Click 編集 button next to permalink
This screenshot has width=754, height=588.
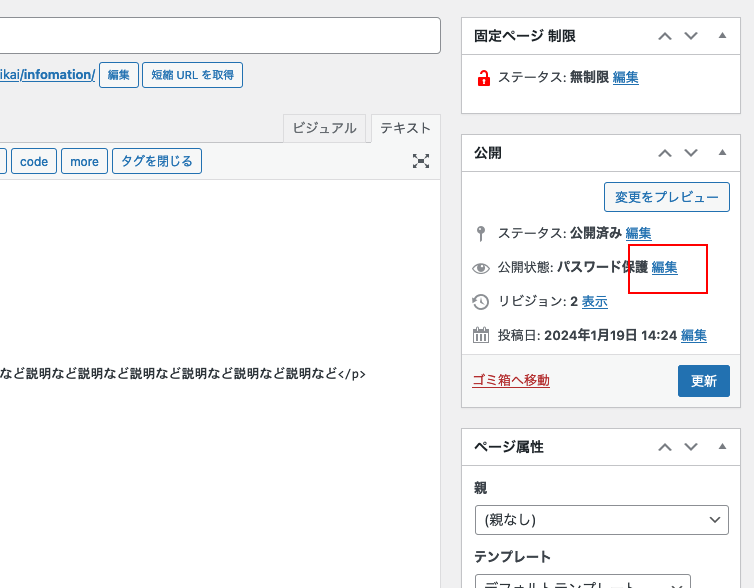(x=119, y=75)
